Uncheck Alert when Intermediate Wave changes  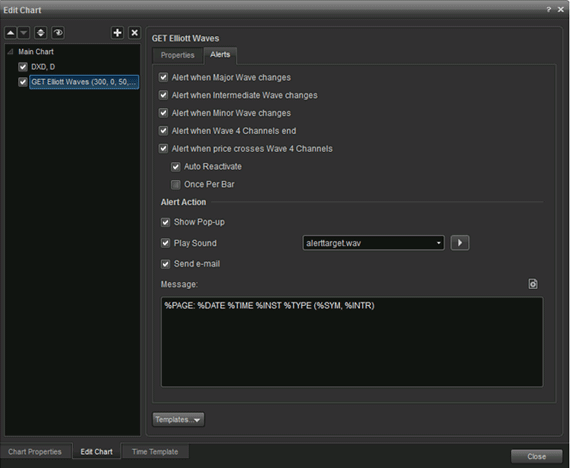pyautogui.click(x=163, y=95)
